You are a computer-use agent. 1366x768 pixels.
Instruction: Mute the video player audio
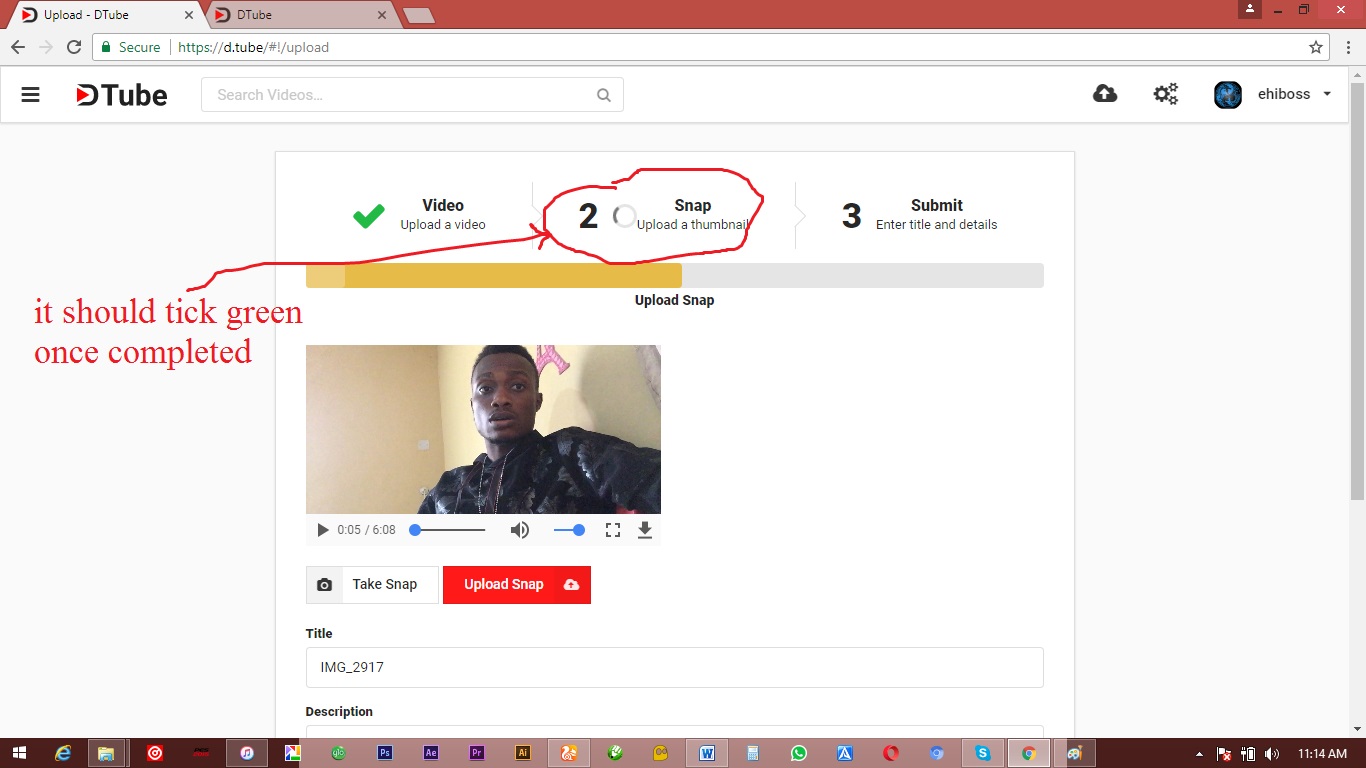(x=520, y=530)
